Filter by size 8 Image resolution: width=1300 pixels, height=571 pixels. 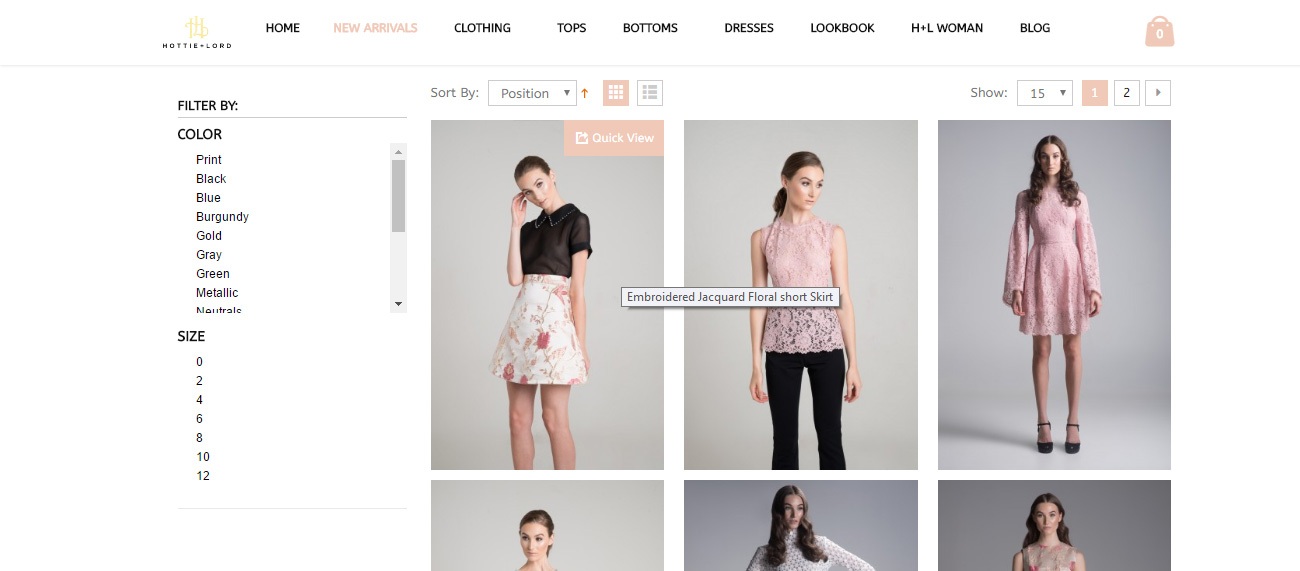coord(200,438)
